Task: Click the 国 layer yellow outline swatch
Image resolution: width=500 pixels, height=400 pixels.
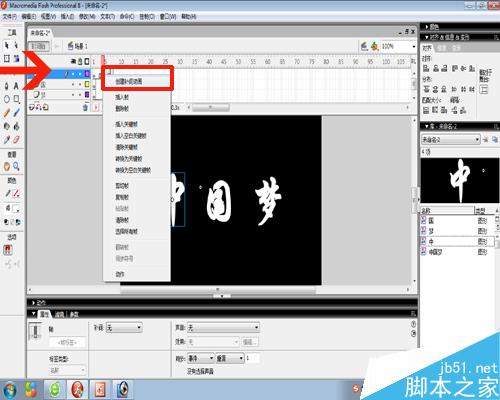Action: (x=87, y=84)
